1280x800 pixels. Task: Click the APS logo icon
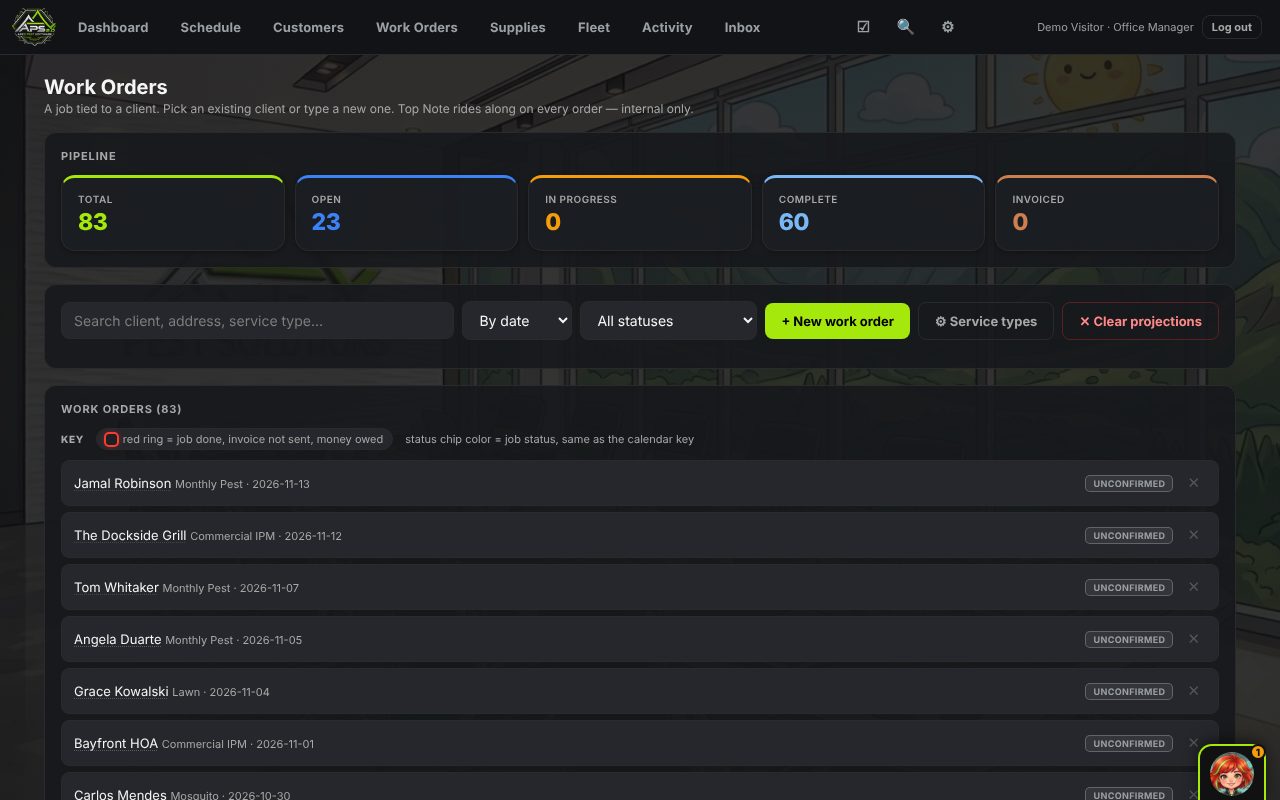pos(33,27)
